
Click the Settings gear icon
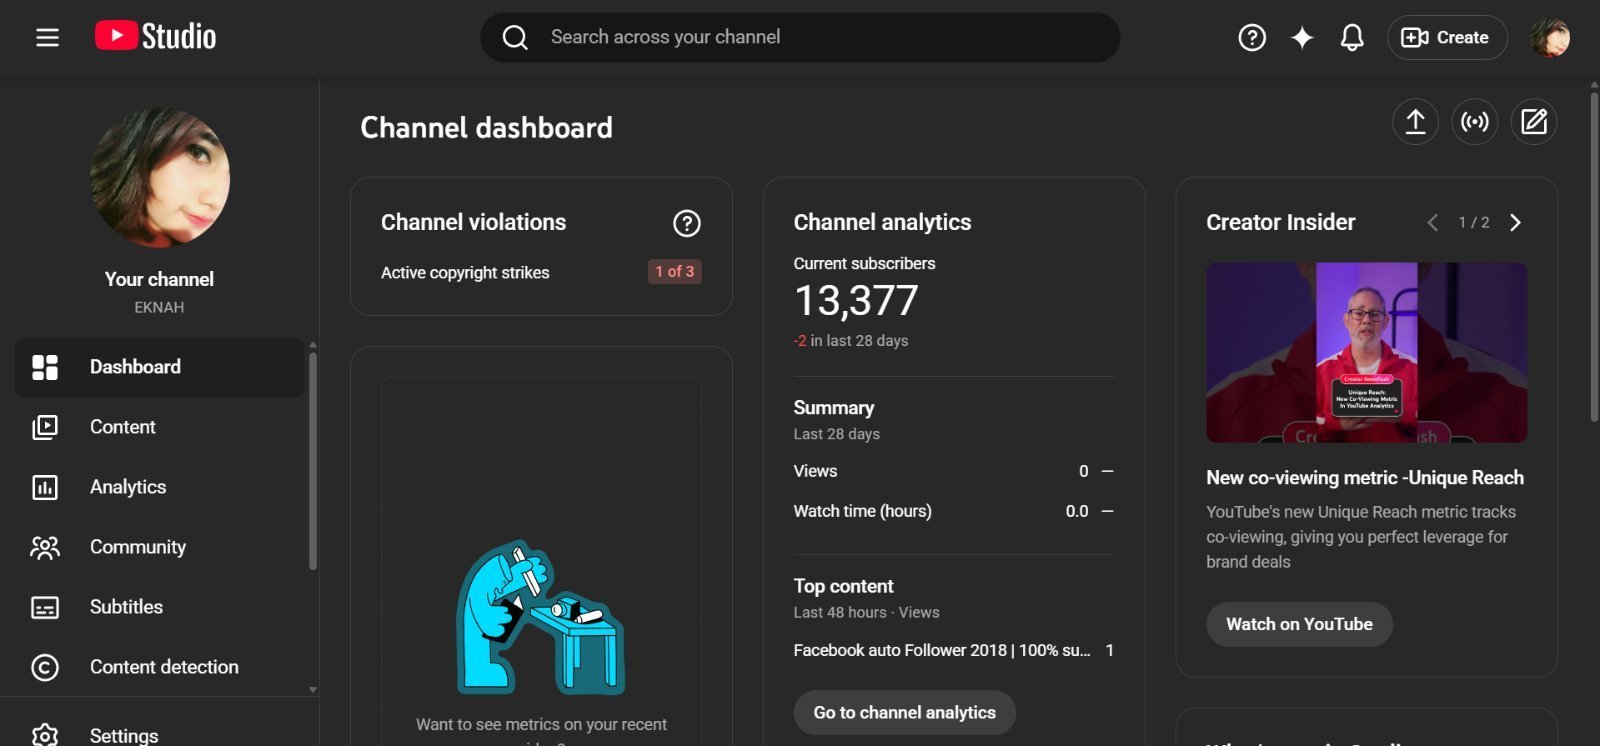coord(45,735)
